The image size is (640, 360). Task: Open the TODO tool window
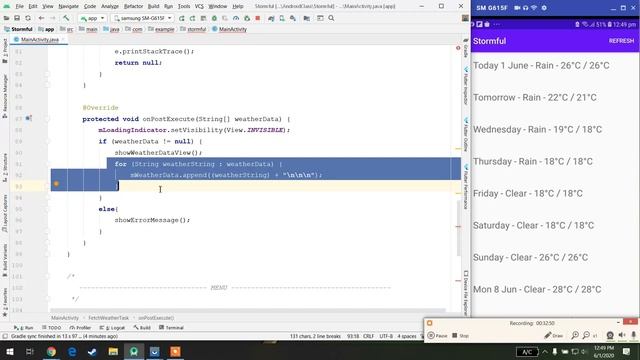(51, 328)
